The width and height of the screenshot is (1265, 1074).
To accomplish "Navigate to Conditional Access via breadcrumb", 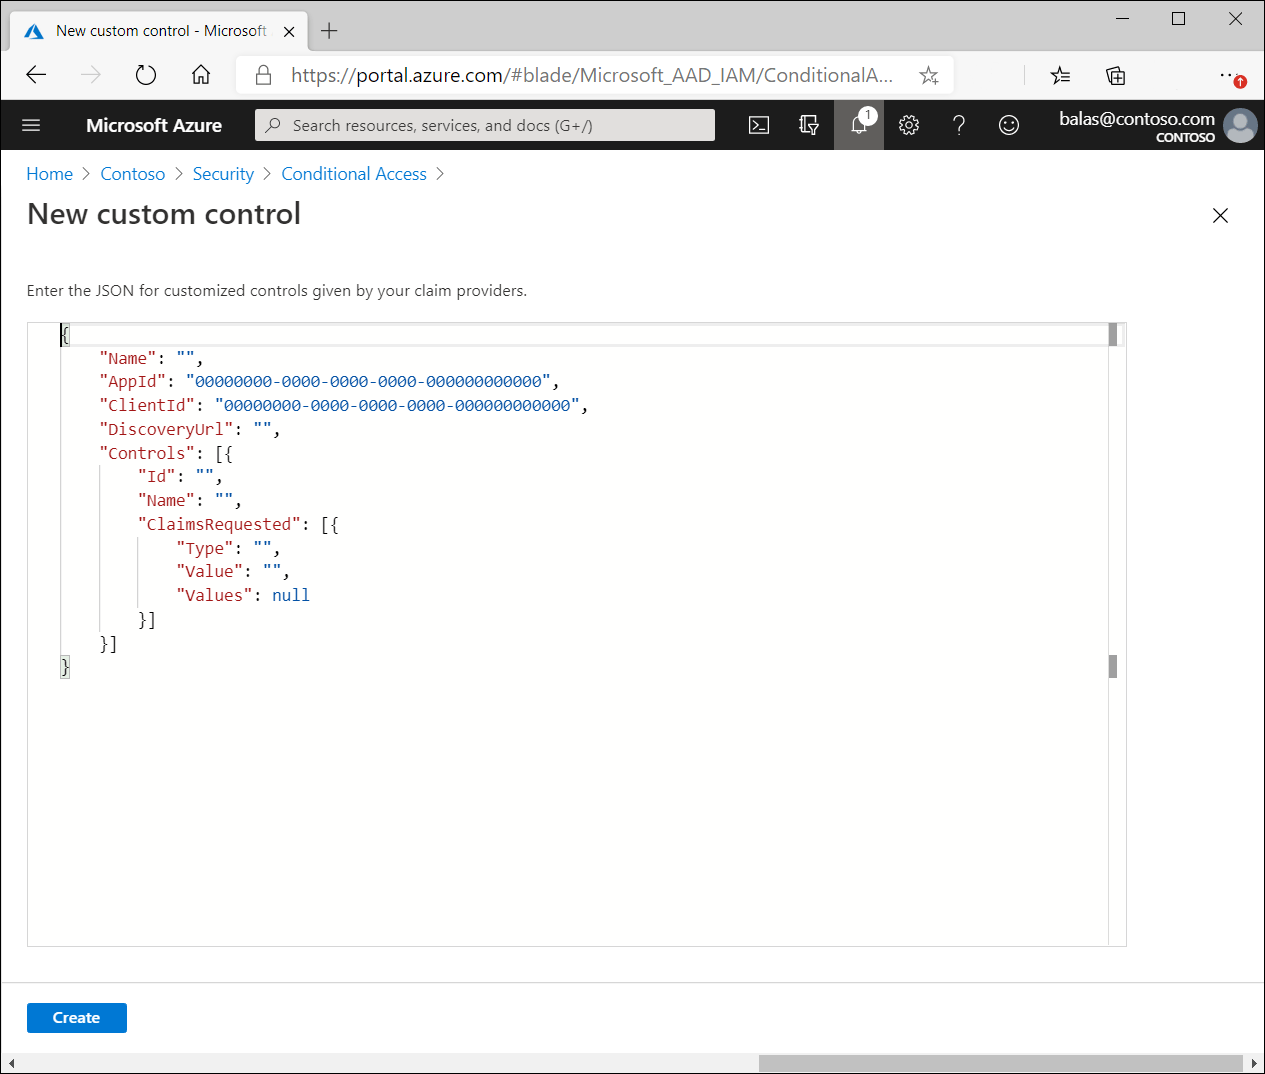I will click(x=354, y=173).
